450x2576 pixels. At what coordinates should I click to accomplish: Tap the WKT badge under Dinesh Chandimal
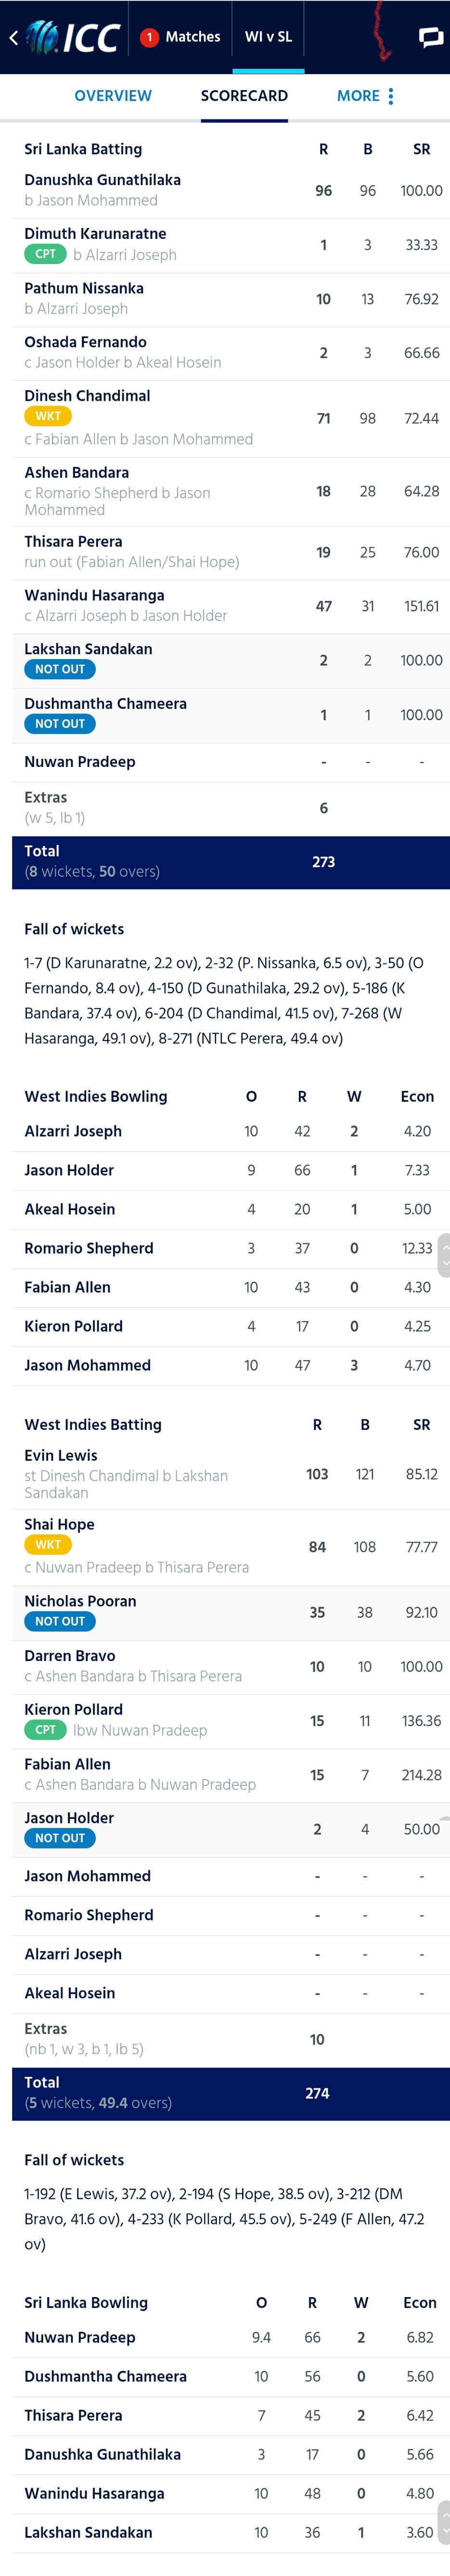click(x=48, y=416)
